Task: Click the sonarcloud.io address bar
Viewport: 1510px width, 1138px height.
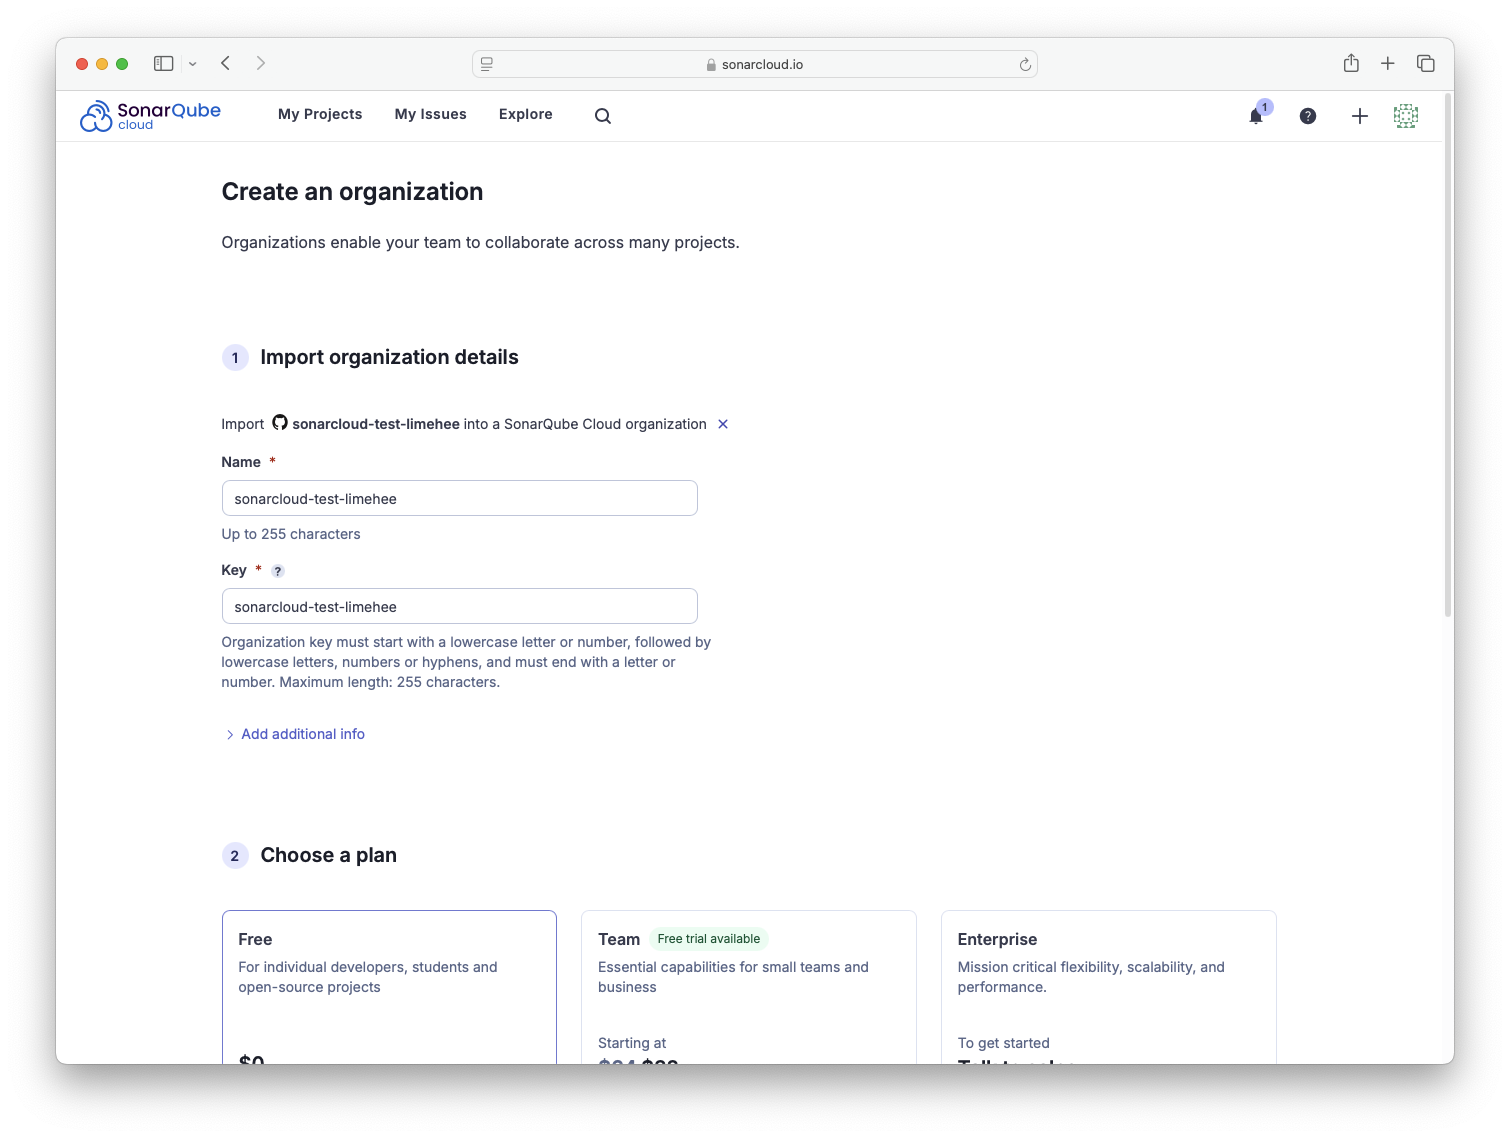Action: (755, 64)
